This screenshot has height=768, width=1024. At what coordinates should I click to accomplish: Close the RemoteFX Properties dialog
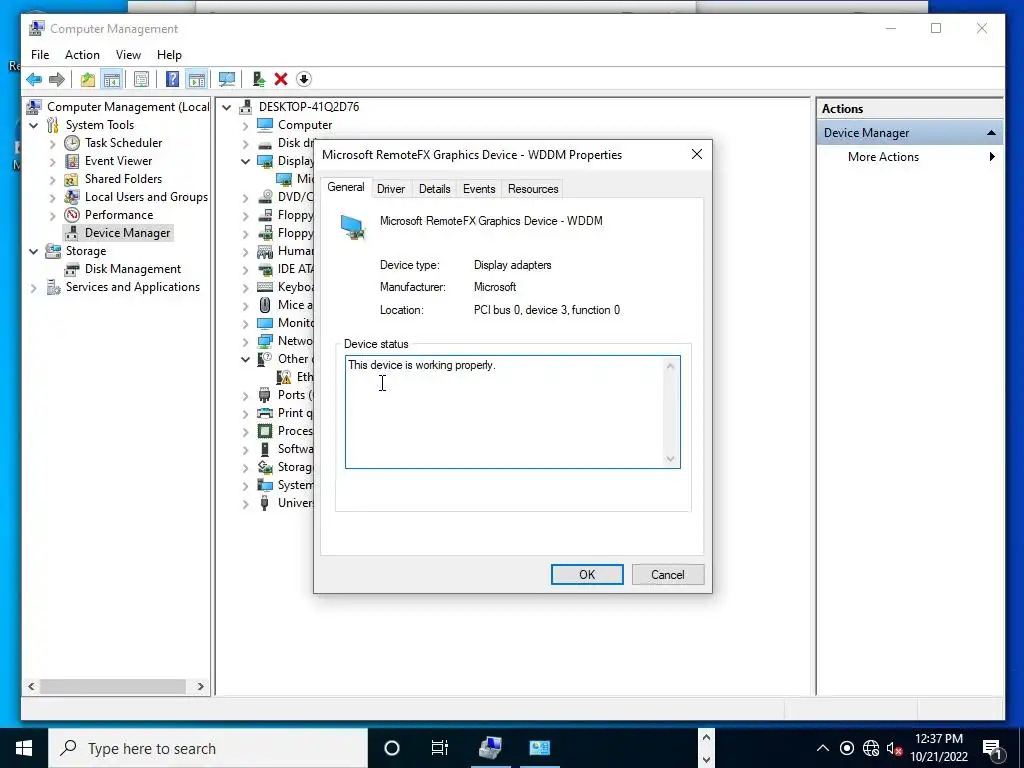pyautogui.click(x=697, y=154)
